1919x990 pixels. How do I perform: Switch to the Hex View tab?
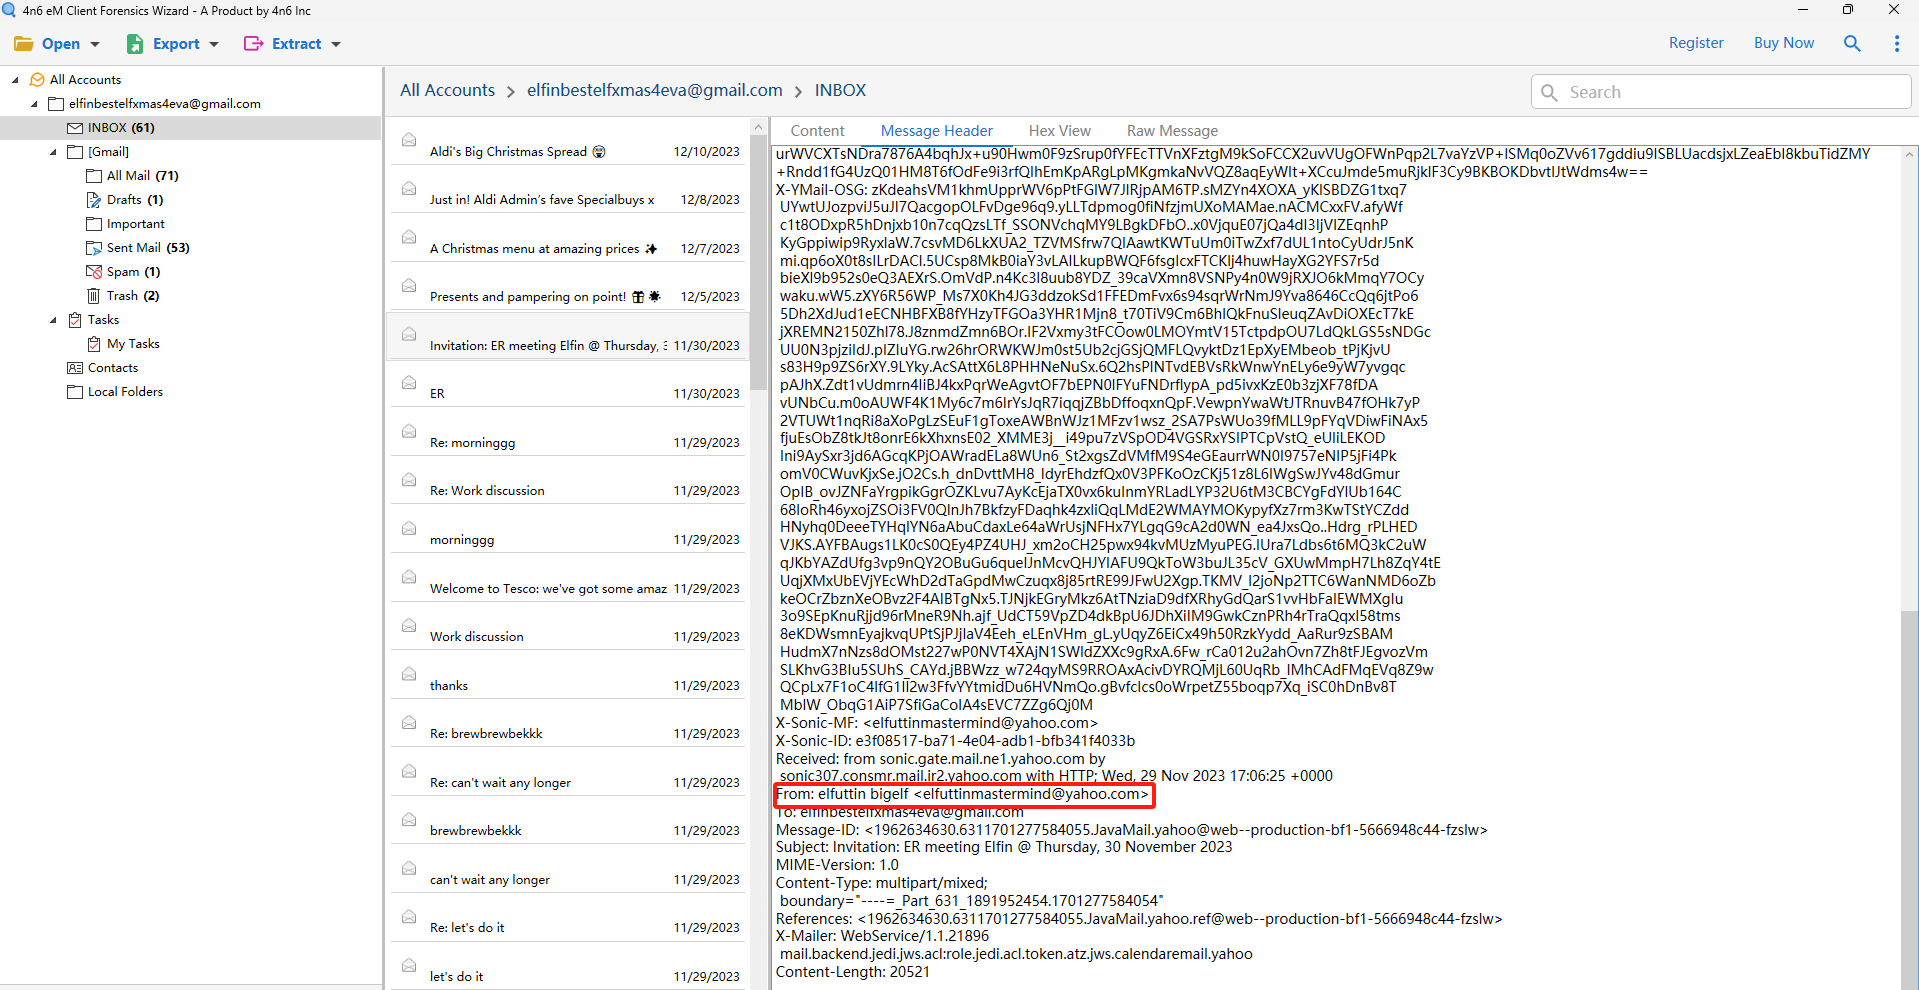point(1059,131)
